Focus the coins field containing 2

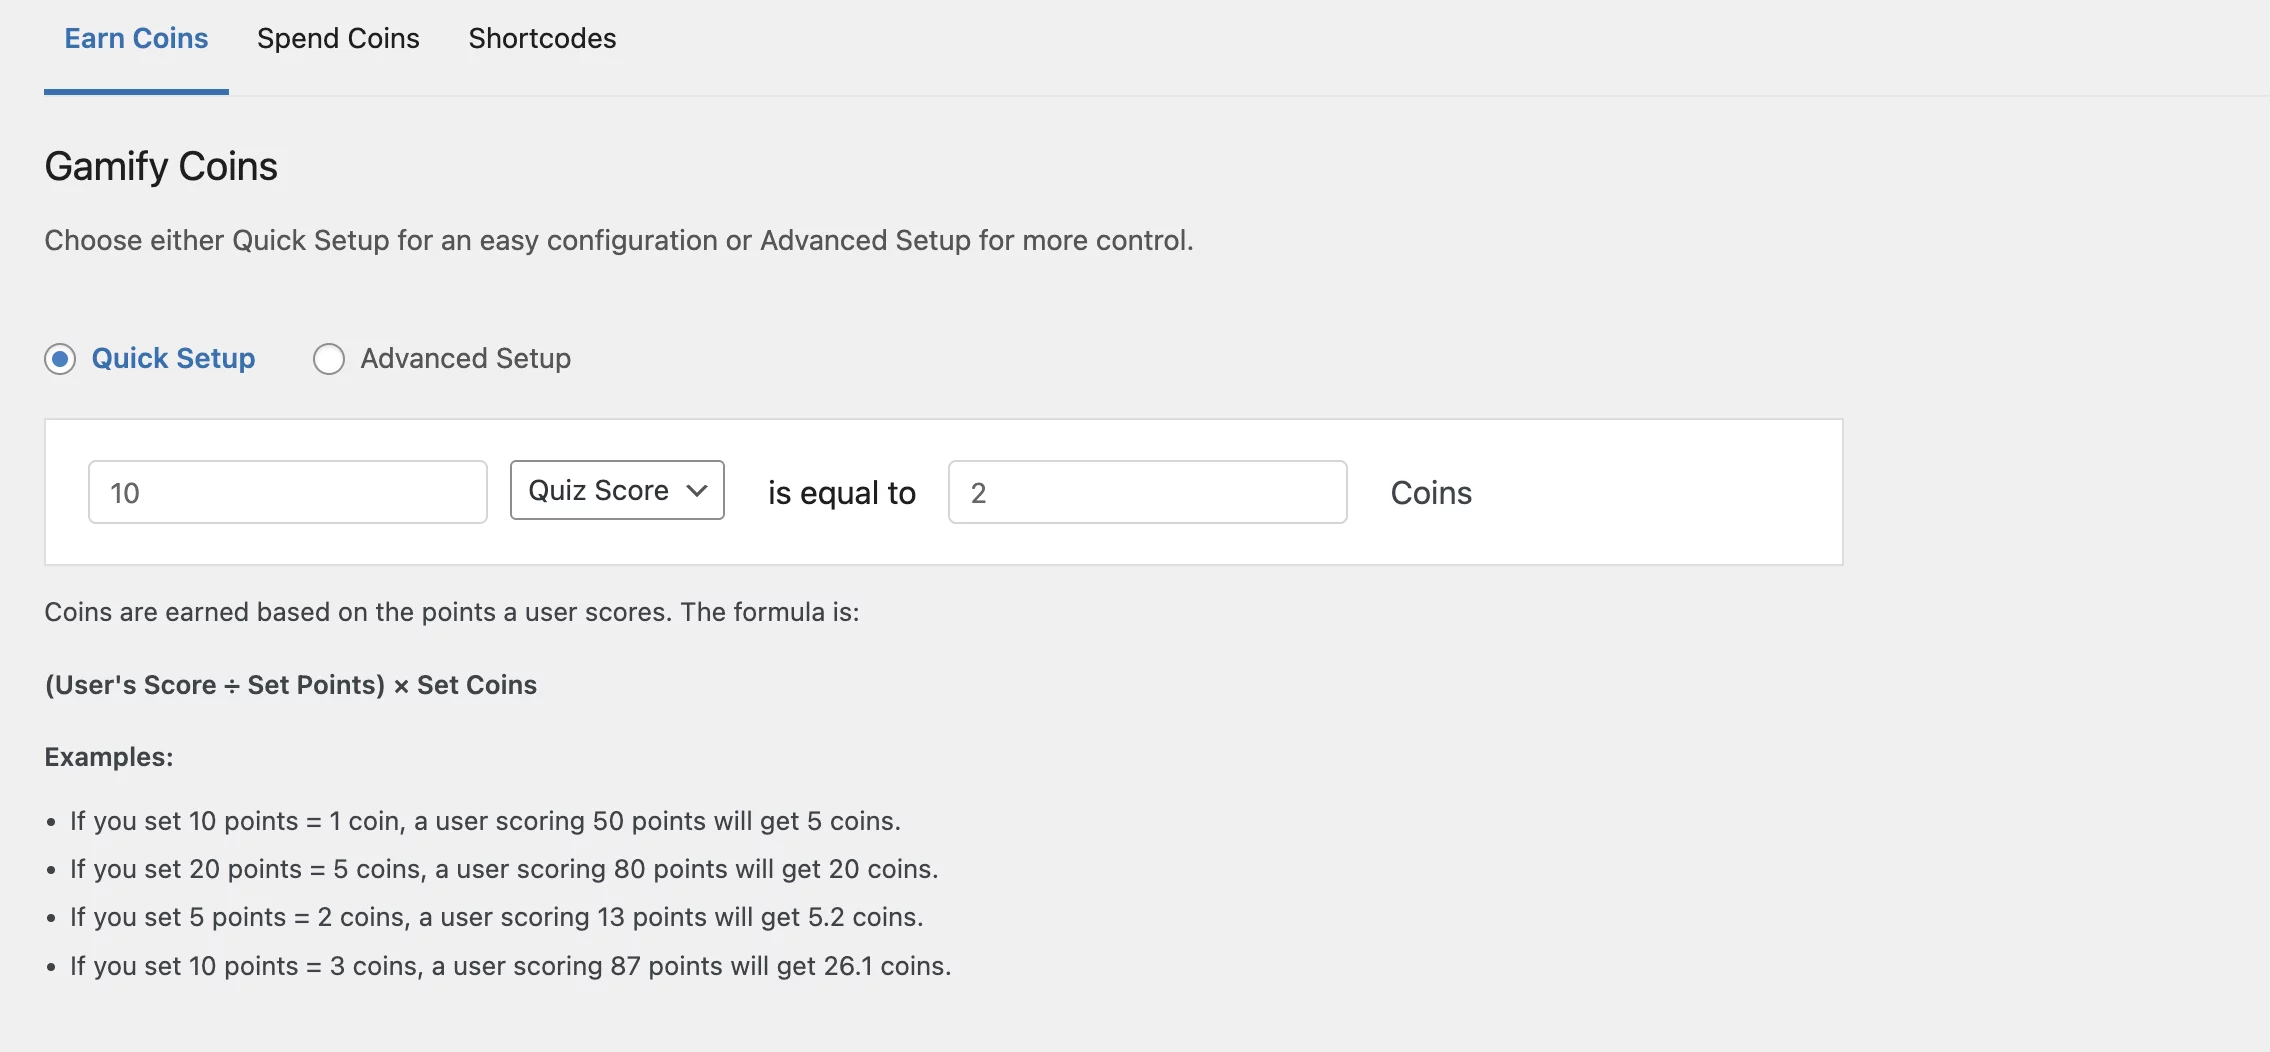pyautogui.click(x=1147, y=492)
